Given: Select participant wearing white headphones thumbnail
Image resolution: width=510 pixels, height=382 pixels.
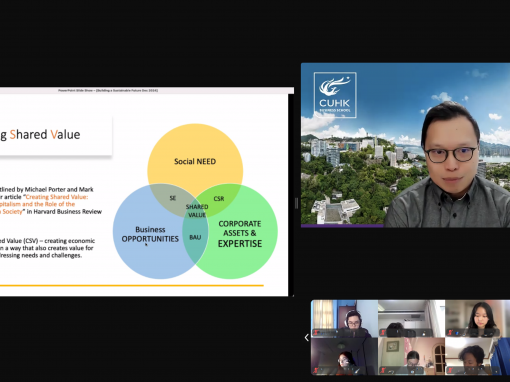Looking at the screenshot, I should coord(344,319).
